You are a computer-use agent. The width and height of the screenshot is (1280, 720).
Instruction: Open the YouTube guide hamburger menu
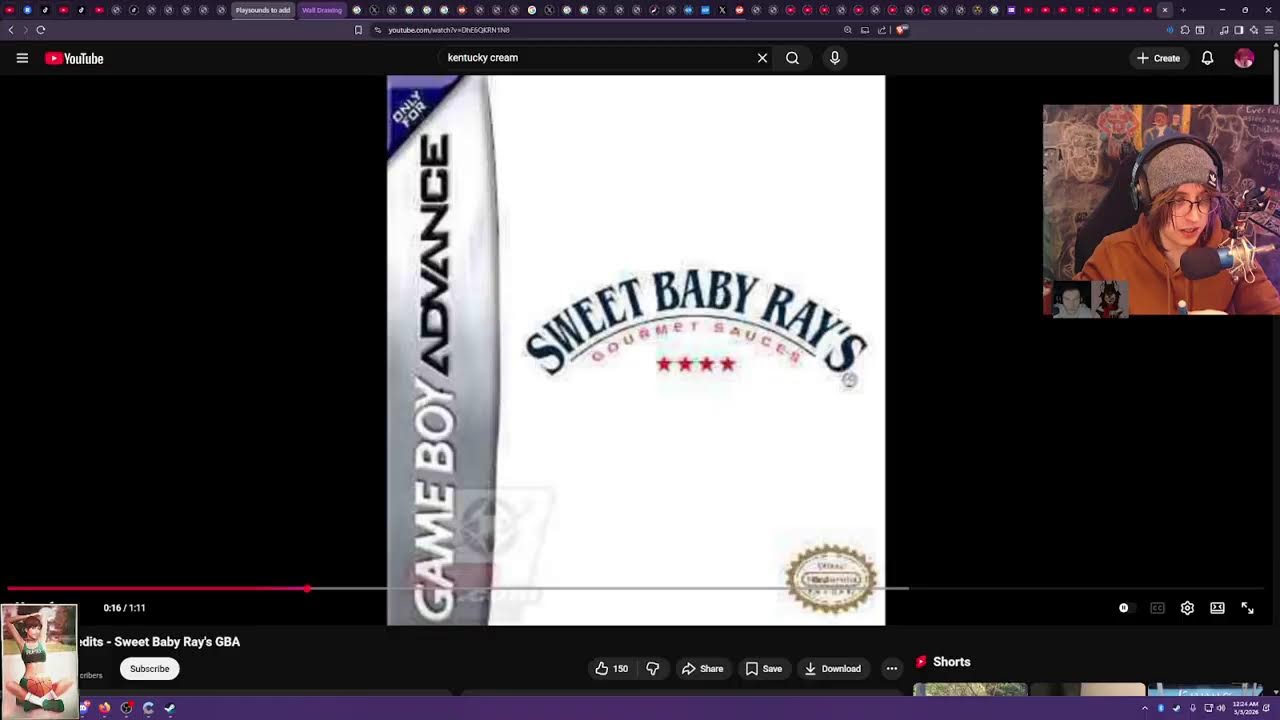(x=22, y=58)
